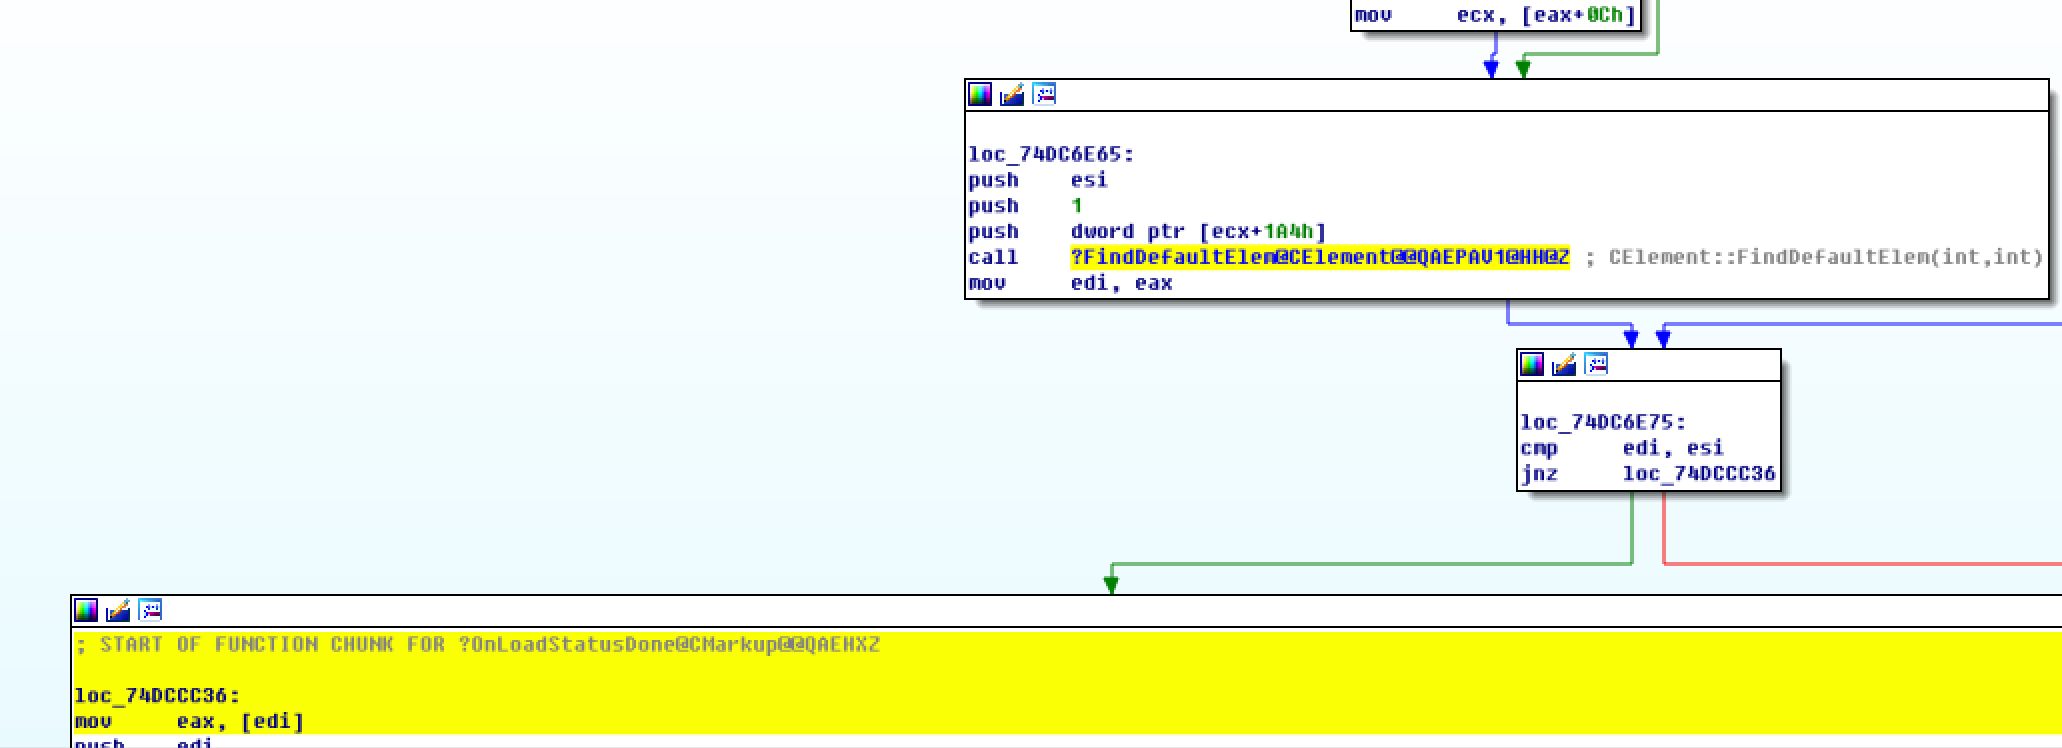This screenshot has width=2062, height=748.
Task: Select the highlighted ?FindDefaultElem@CElement call target
Action: pos(1320,257)
